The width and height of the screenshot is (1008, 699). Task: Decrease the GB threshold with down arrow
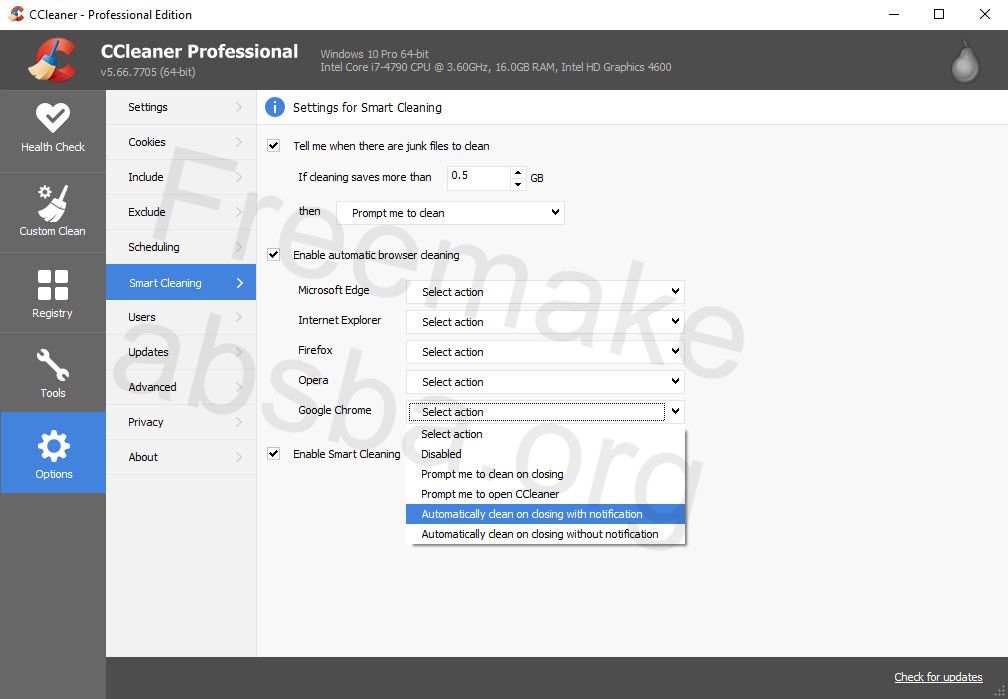pos(518,184)
